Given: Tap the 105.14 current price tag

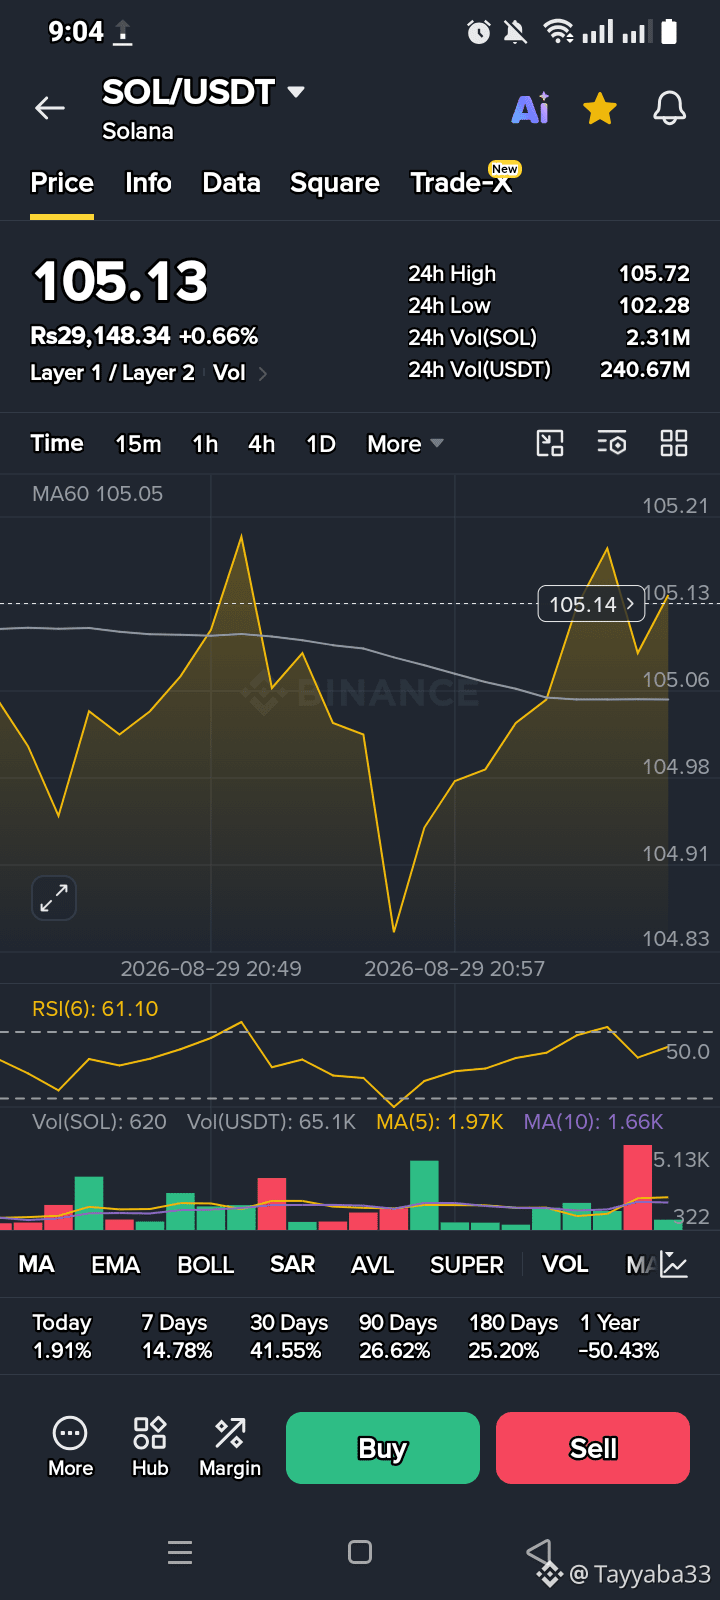Looking at the screenshot, I should [591, 604].
